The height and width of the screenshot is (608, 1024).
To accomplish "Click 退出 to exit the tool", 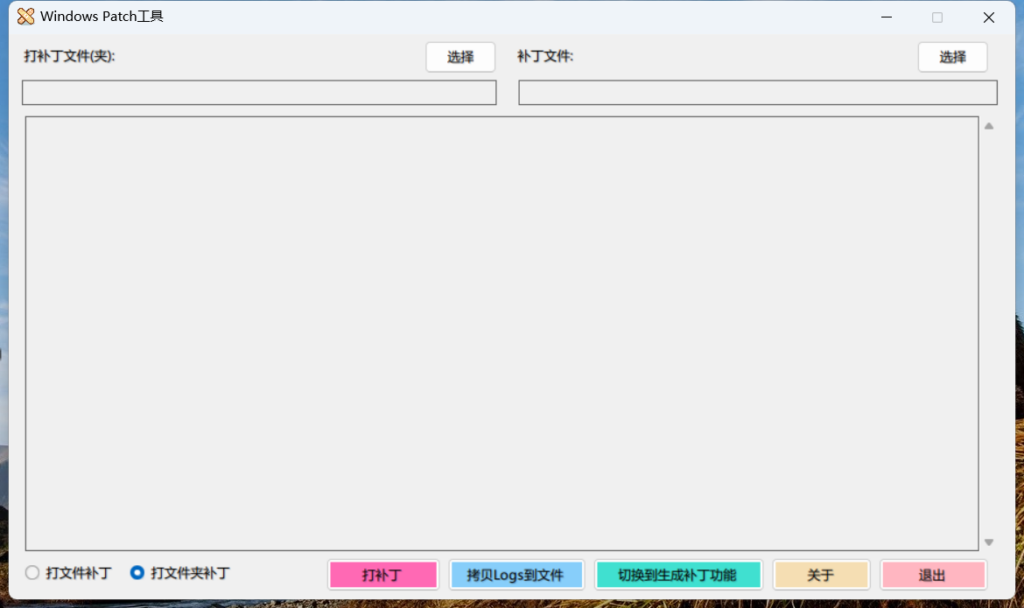I will [x=932, y=574].
